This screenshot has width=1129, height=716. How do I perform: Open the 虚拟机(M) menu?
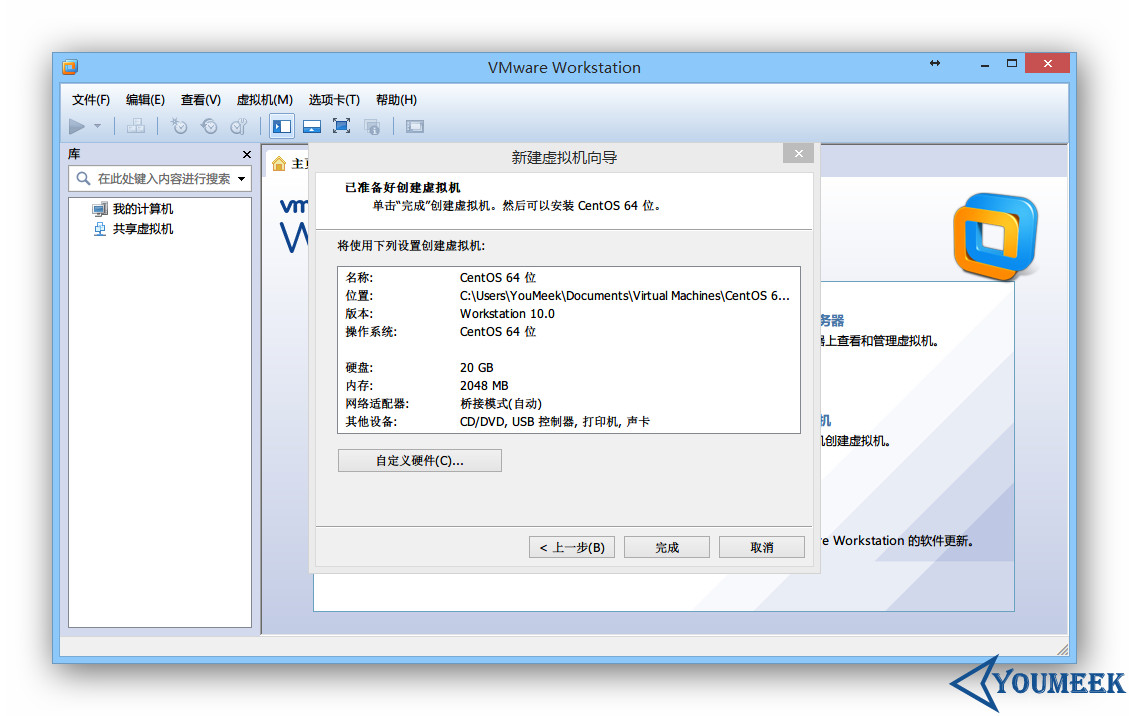click(264, 99)
